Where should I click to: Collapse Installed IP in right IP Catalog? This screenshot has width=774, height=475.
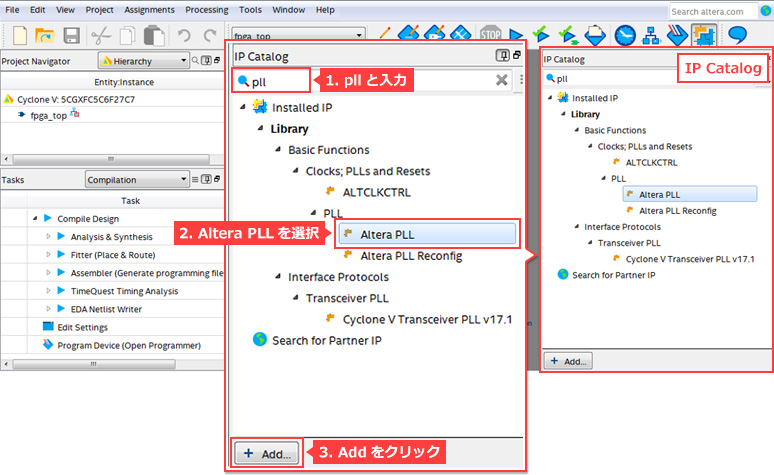[x=550, y=98]
